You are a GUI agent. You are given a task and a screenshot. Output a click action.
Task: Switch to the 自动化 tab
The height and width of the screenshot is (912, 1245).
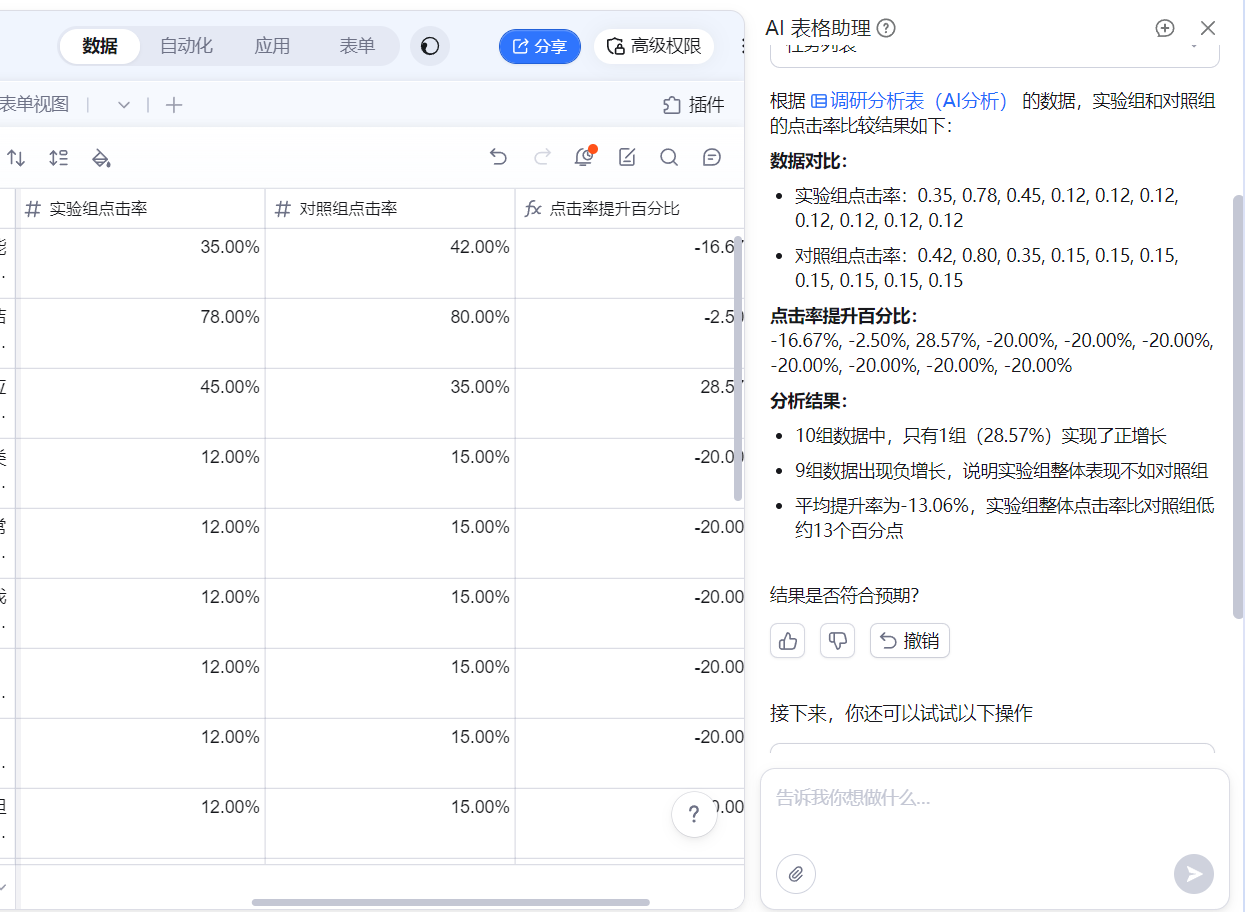[186, 46]
